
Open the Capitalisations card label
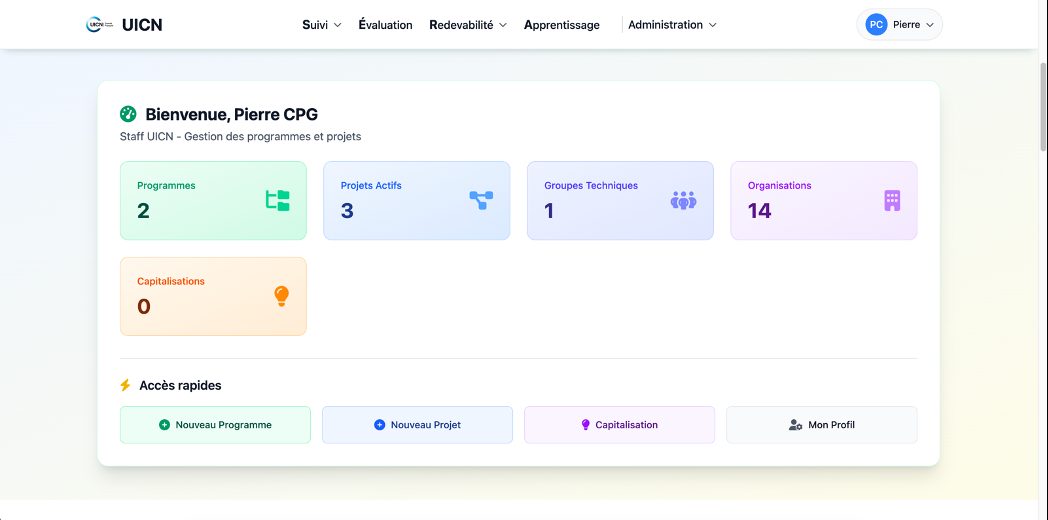point(171,281)
